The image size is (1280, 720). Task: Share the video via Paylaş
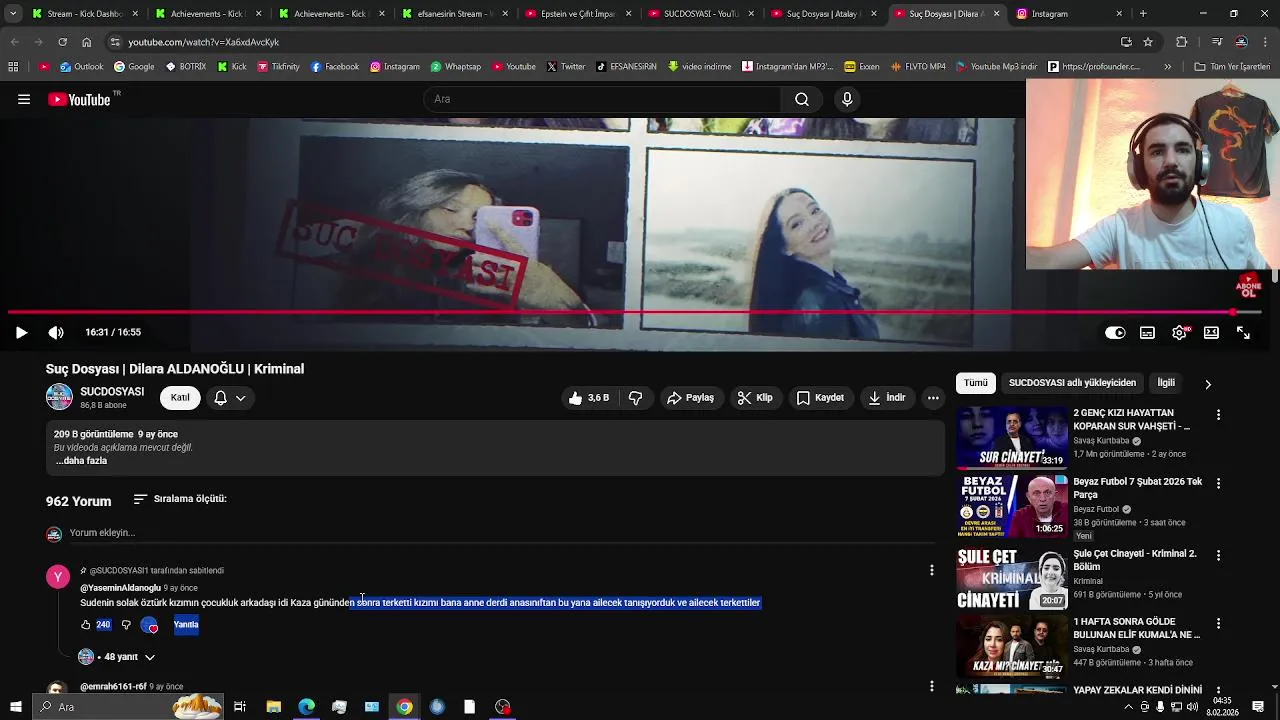click(x=690, y=398)
